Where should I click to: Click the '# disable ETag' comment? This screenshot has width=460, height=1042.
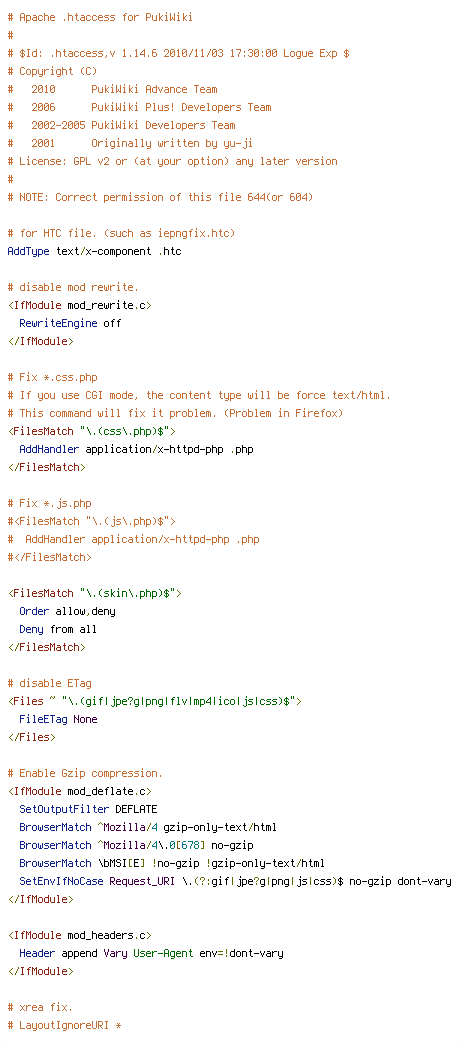click(49, 683)
